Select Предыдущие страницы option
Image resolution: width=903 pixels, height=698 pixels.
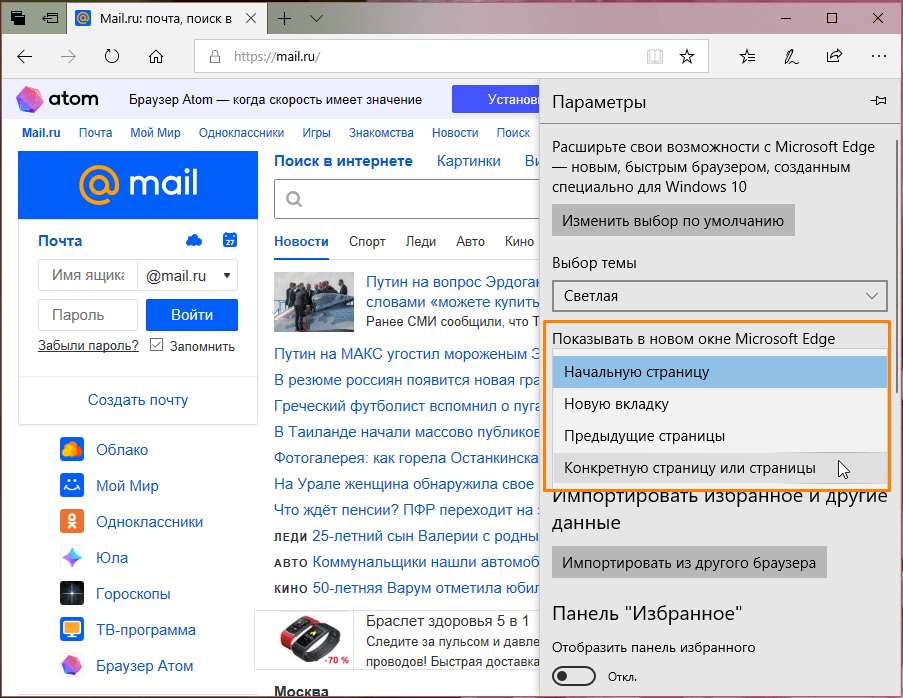click(x=719, y=436)
